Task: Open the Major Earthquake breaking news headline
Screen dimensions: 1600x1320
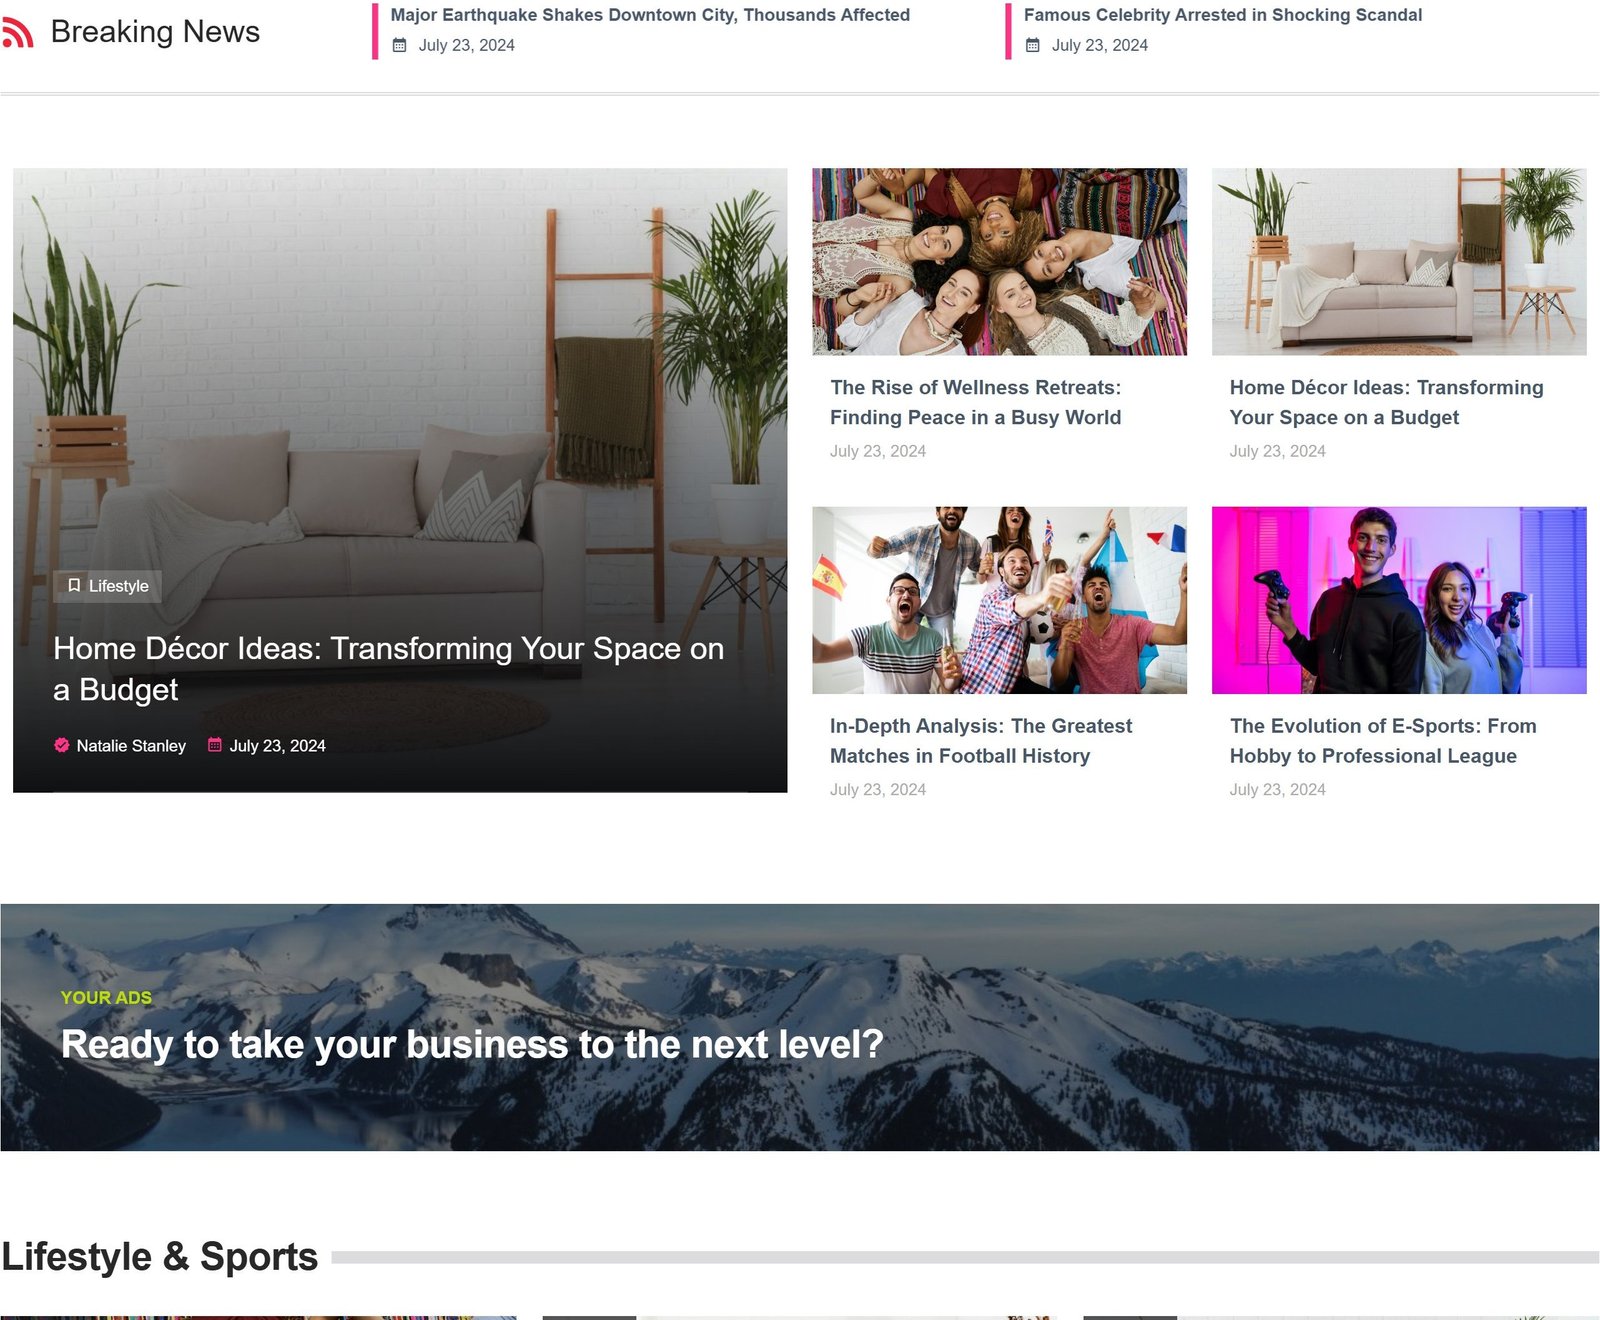Action: (649, 15)
